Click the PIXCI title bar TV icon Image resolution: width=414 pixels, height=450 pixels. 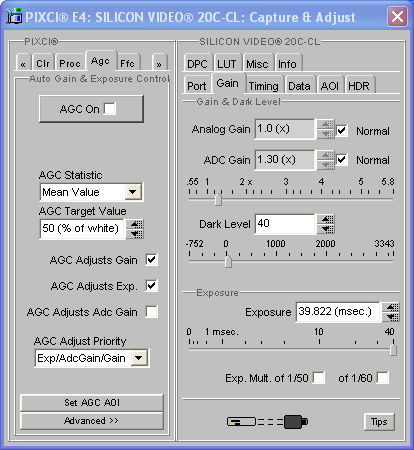coord(14,17)
